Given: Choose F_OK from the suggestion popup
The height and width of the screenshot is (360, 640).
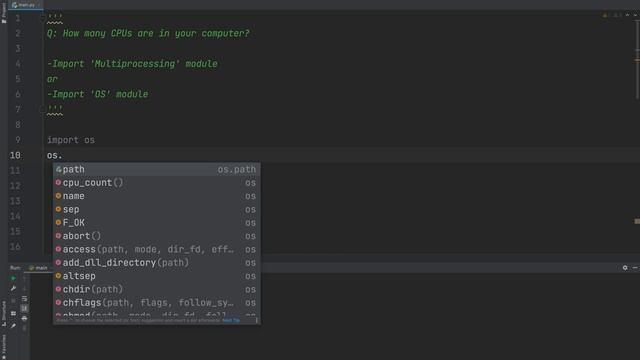Looking at the screenshot, I should pos(157,223).
